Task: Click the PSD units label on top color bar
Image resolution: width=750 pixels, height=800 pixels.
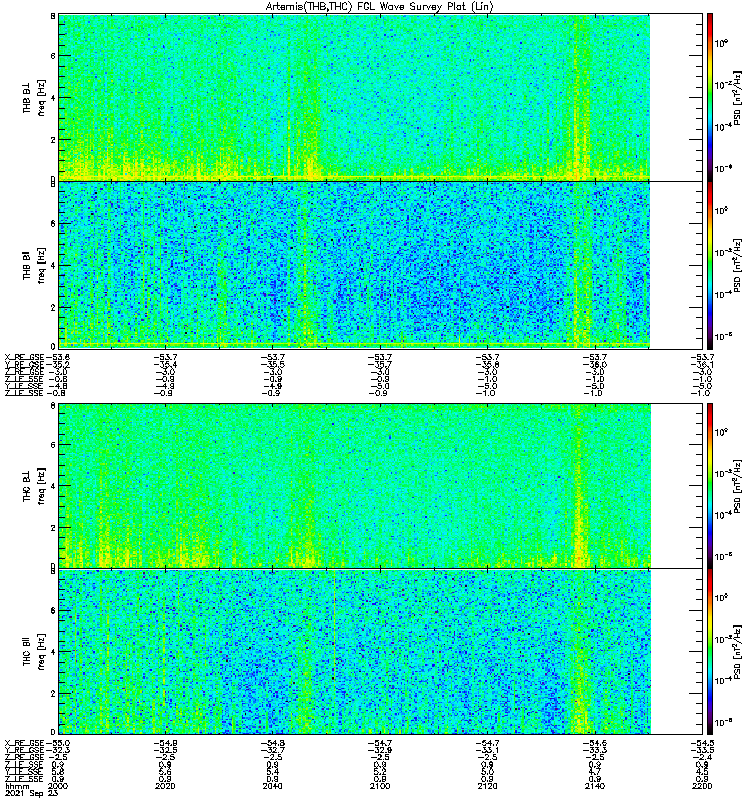Action: click(737, 98)
